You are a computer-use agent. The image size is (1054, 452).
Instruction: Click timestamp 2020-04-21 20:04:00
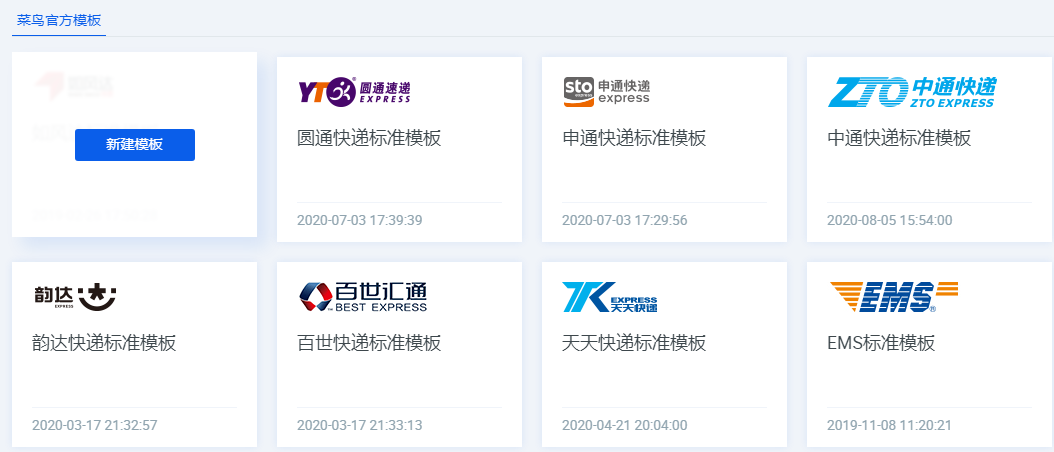pyautogui.click(x=624, y=425)
